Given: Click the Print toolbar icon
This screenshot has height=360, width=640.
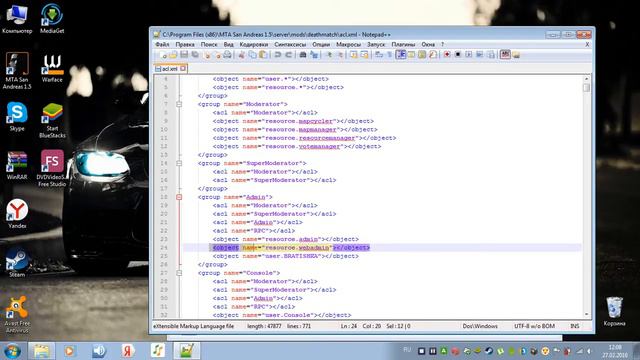Looking at the screenshot, I should click(x=227, y=55).
